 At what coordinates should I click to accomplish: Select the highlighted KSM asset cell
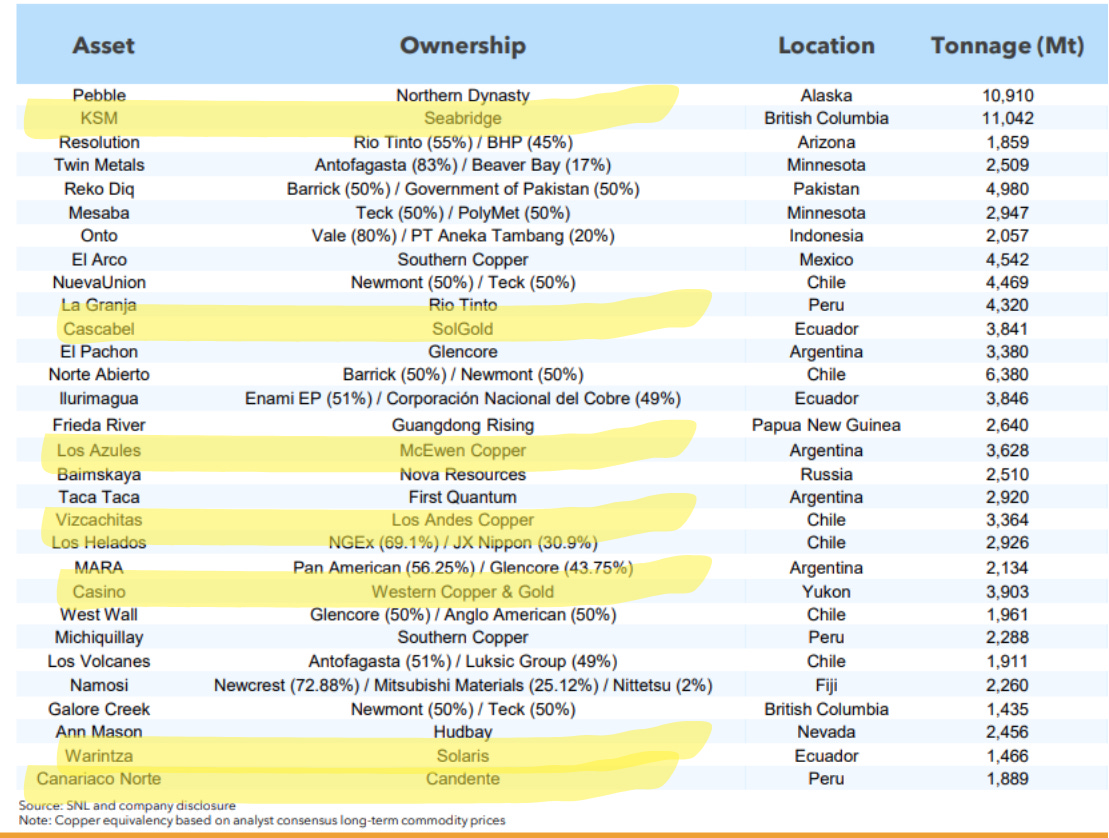[x=99, y=118]
